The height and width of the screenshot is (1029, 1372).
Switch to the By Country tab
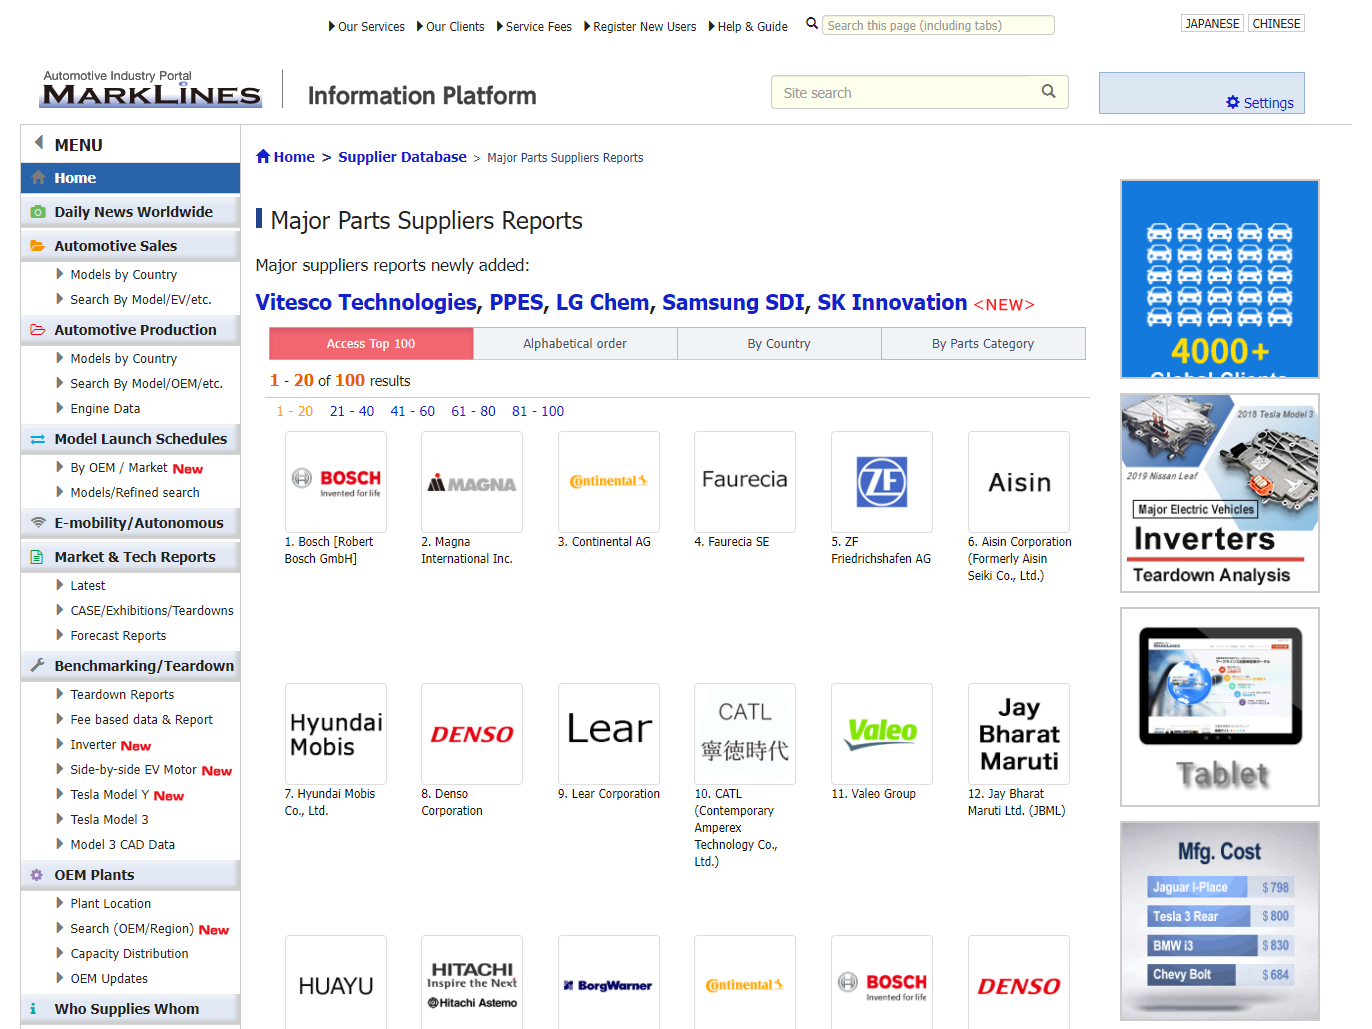[779, 343]
